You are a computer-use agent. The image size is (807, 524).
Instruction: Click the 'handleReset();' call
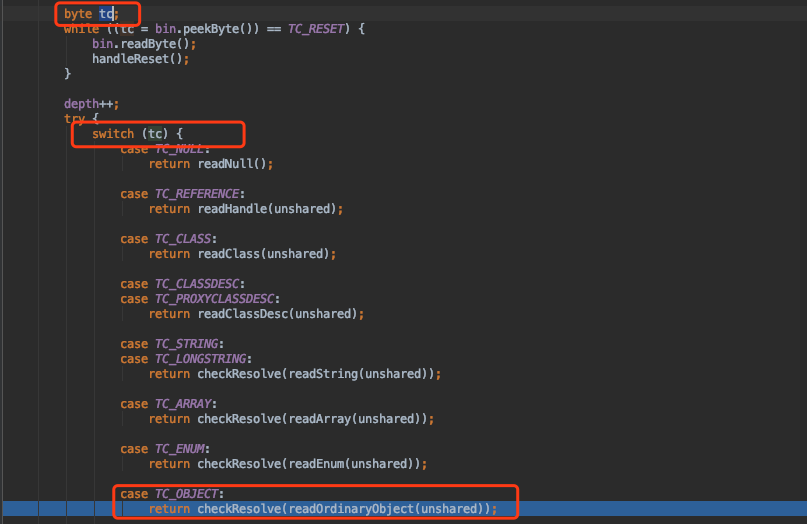[x=141, y=59]
